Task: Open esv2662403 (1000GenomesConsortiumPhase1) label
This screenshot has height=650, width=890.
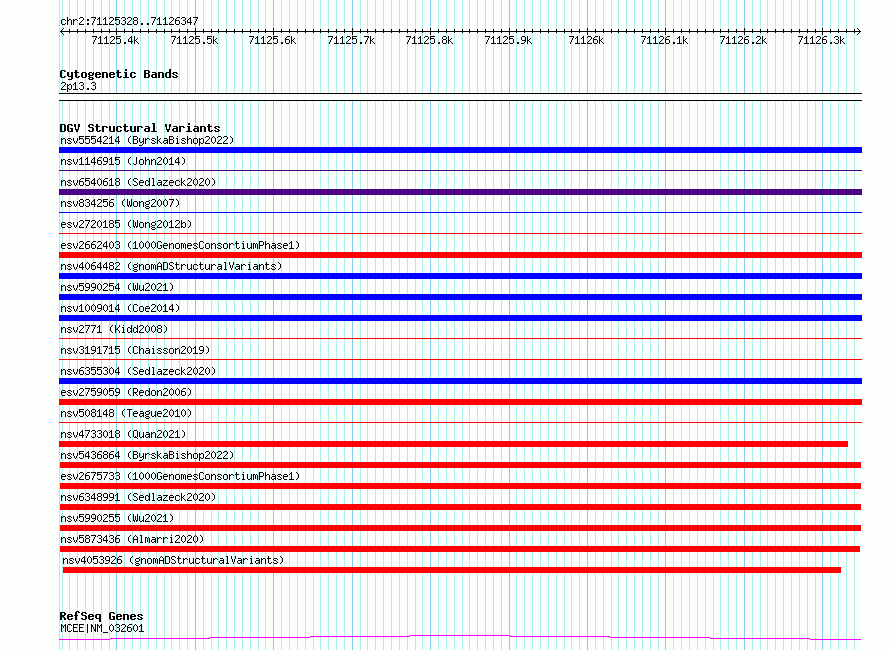Action: point(180,245)
